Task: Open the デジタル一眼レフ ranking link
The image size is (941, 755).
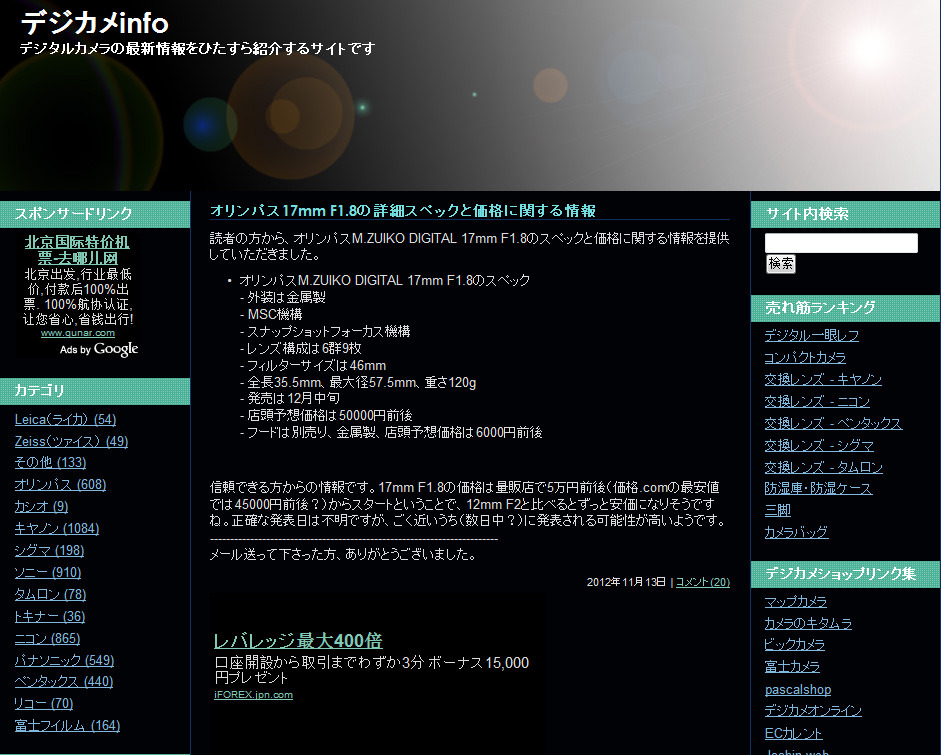Action: pyautogui.click(x=811, y=335)
